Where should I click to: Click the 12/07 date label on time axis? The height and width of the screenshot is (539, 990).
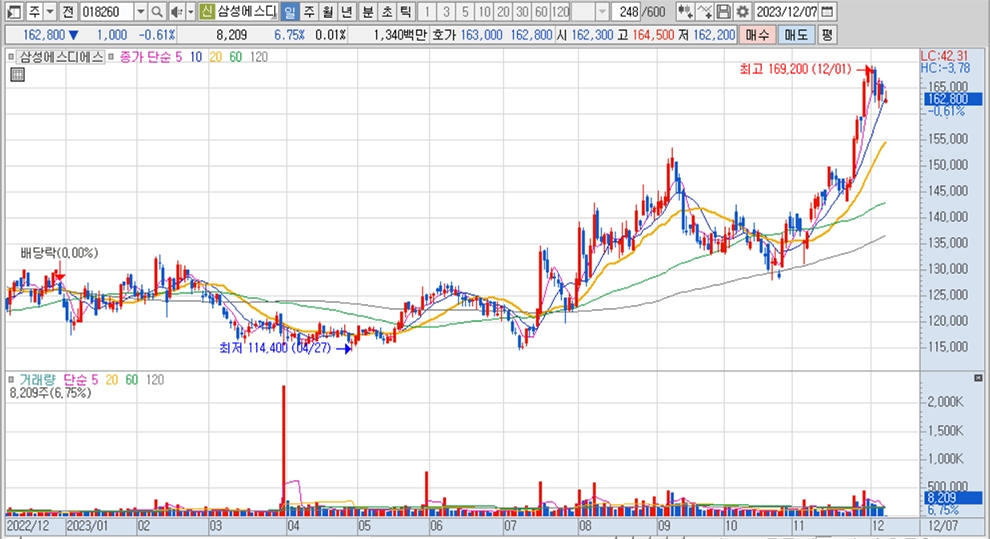click(x=943, y=526)
